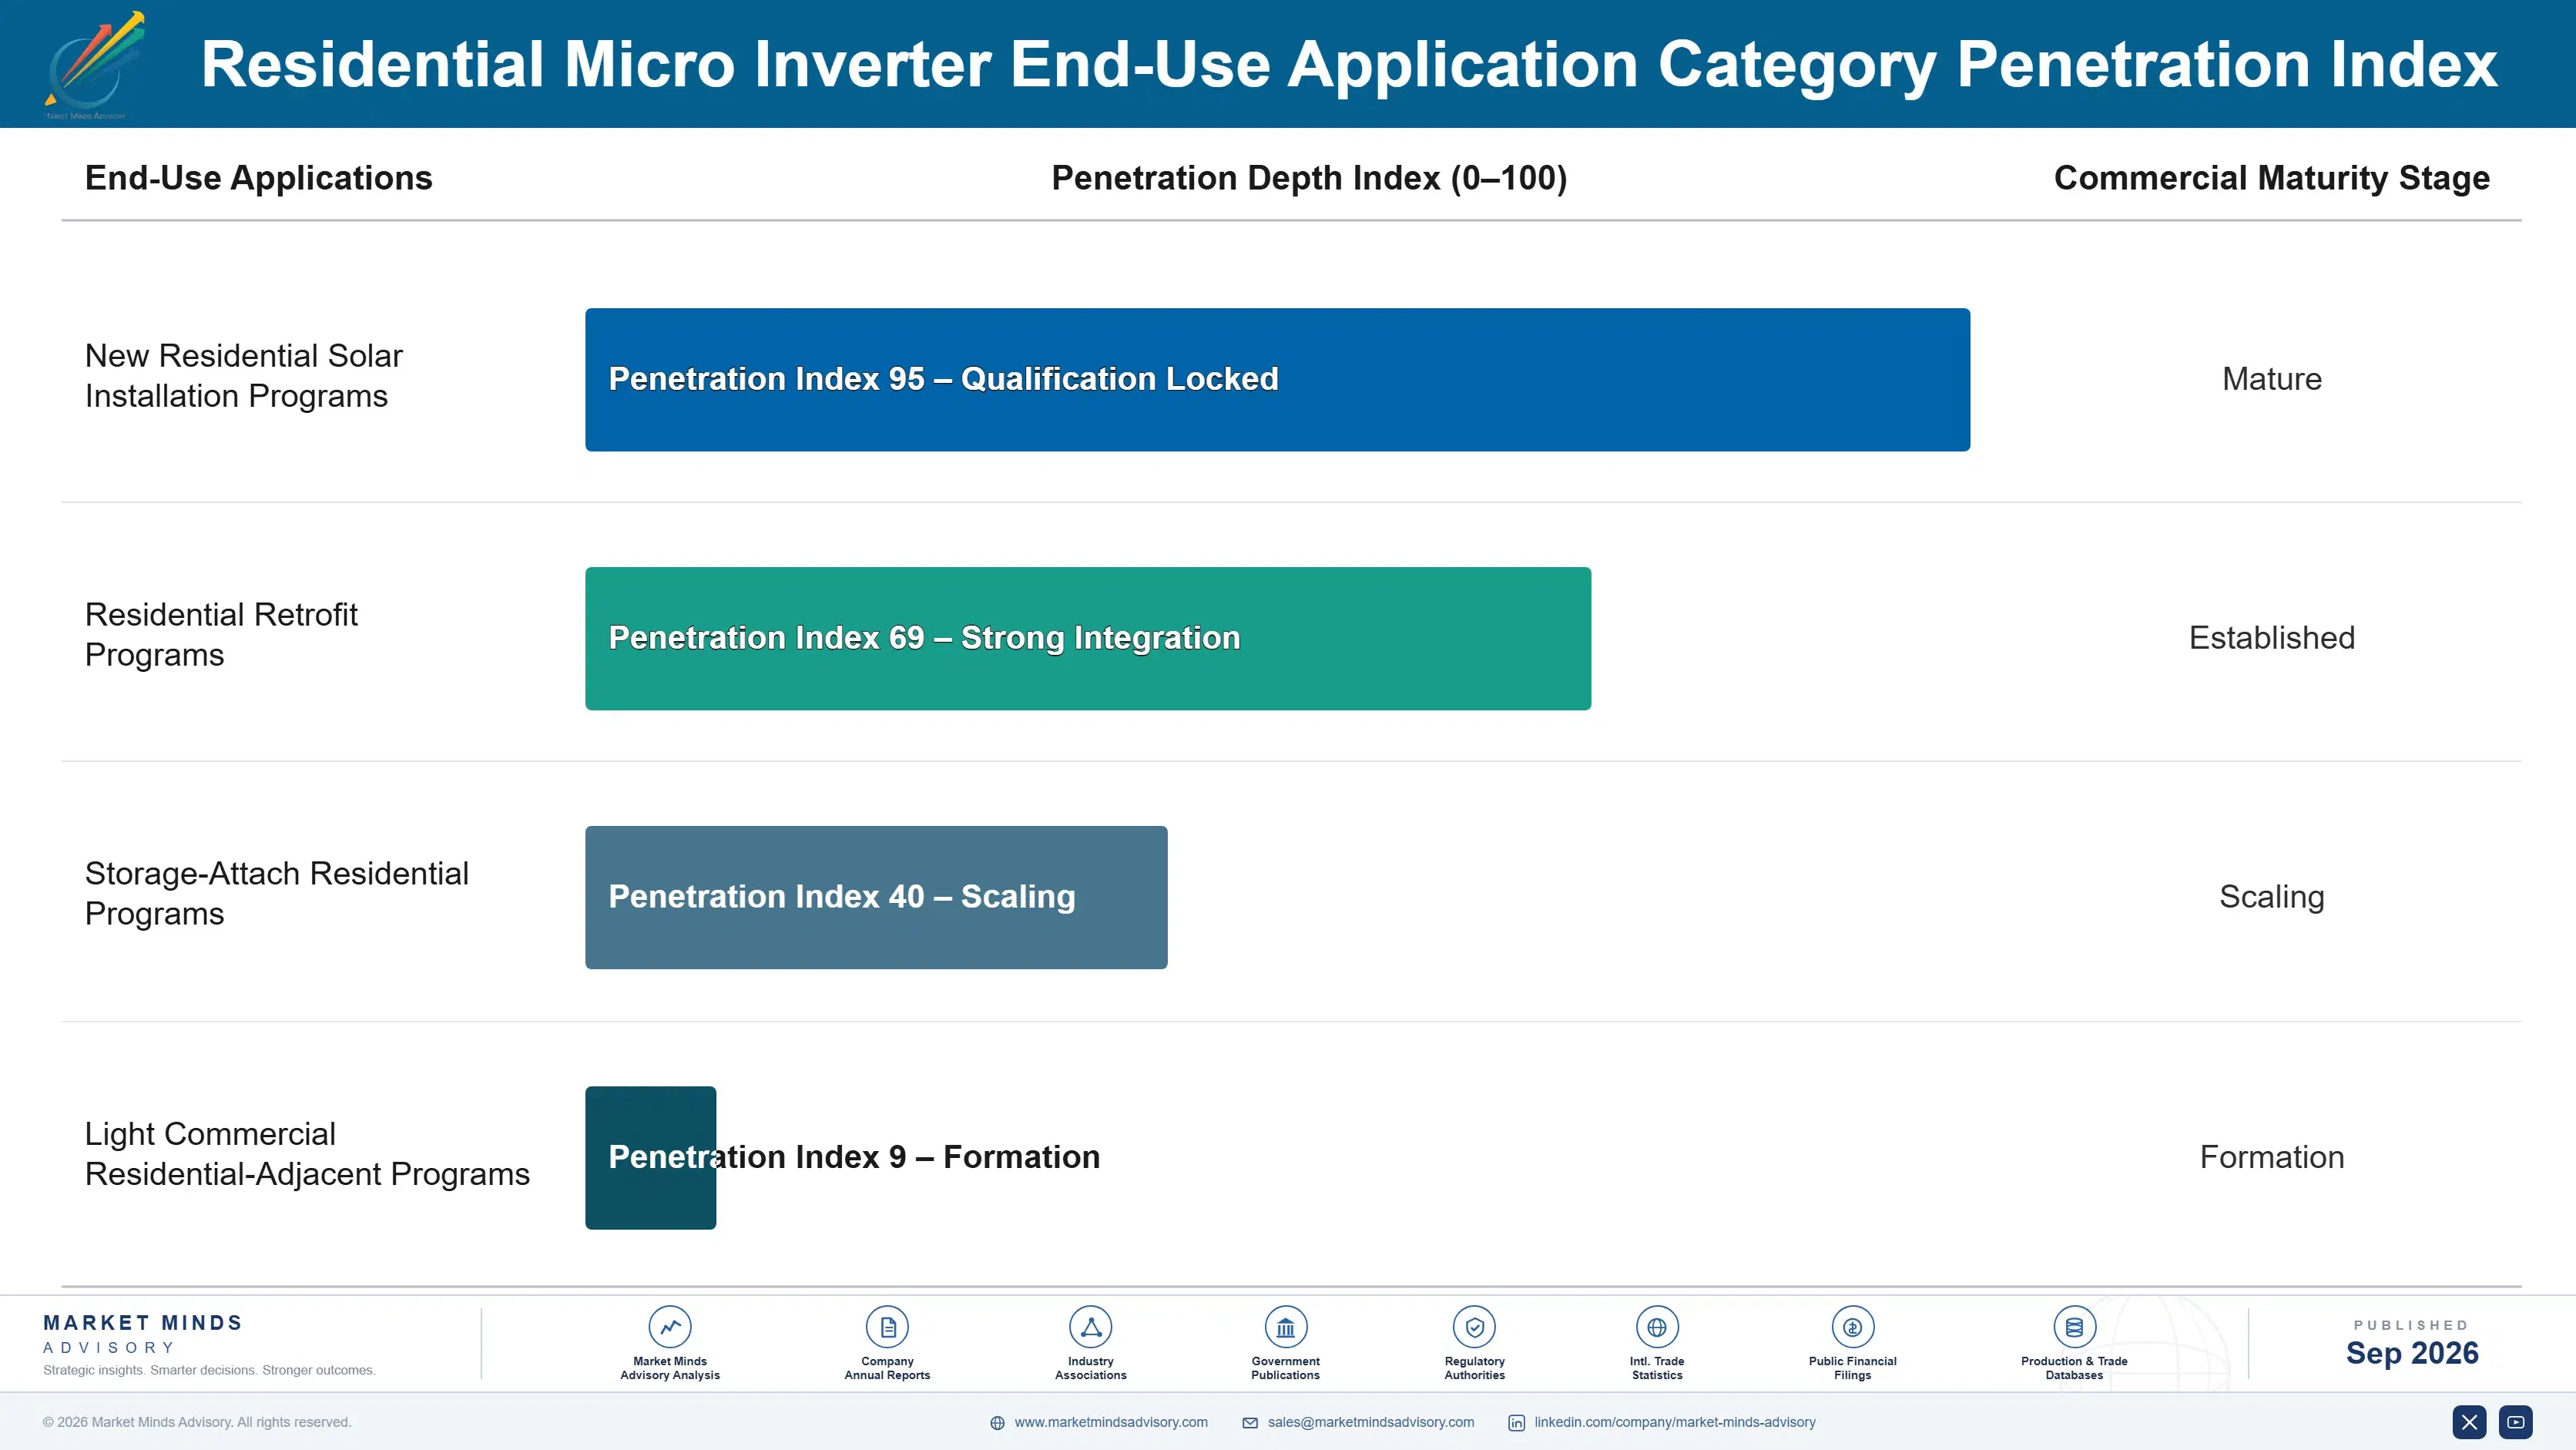This screenshot has width=2576, height=1450.
Task: Click the Market Minds Advisory logo in header
Action: coord(95,65)
